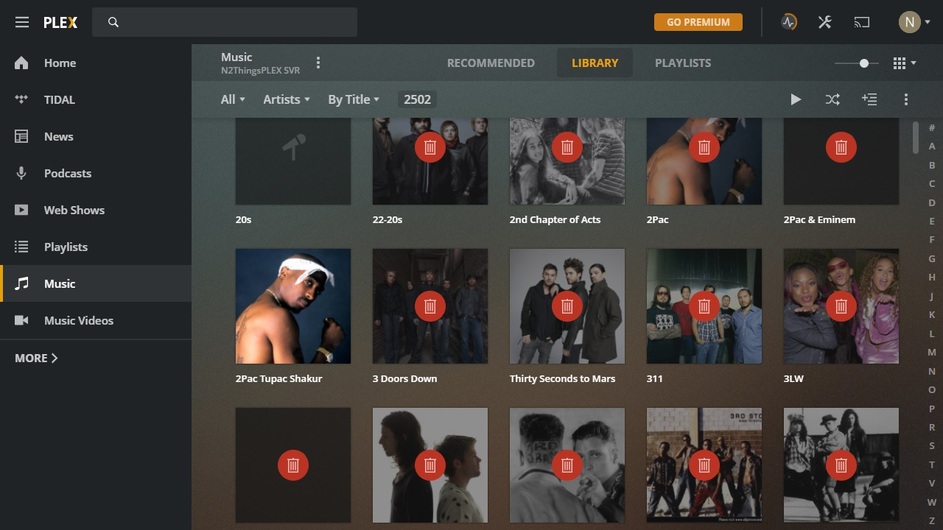Open the 22-20s artist title link
Image resolution: width=943 pixels, height=530 pixels.
click(387, 220)
